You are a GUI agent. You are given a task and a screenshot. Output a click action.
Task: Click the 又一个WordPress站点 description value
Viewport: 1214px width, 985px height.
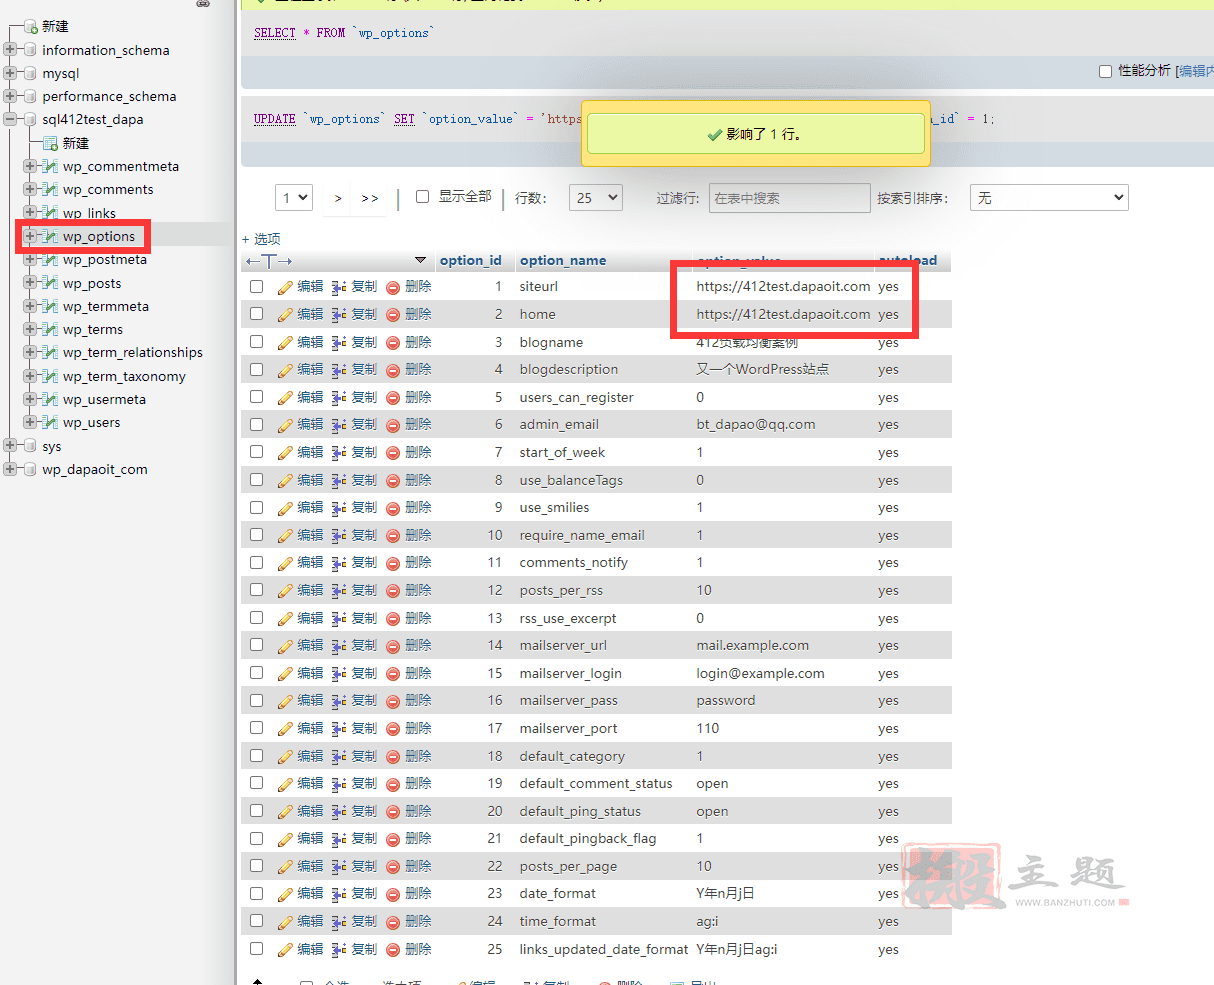pos(763,369)
